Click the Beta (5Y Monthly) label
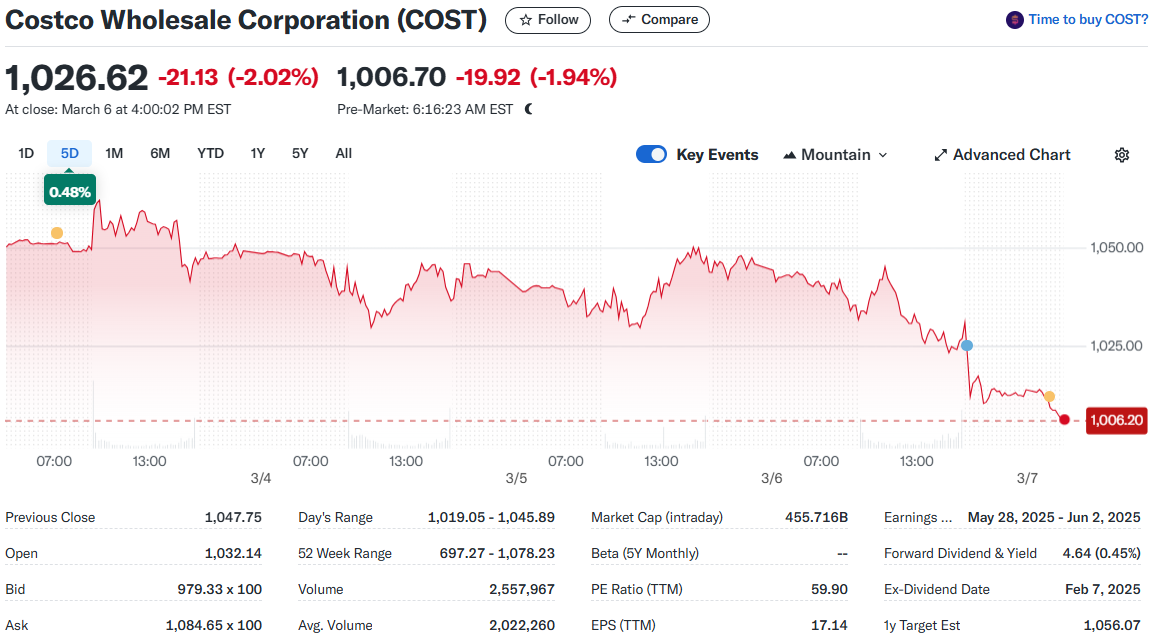This screenshot has width=1162, height=642. pos(645,554)
